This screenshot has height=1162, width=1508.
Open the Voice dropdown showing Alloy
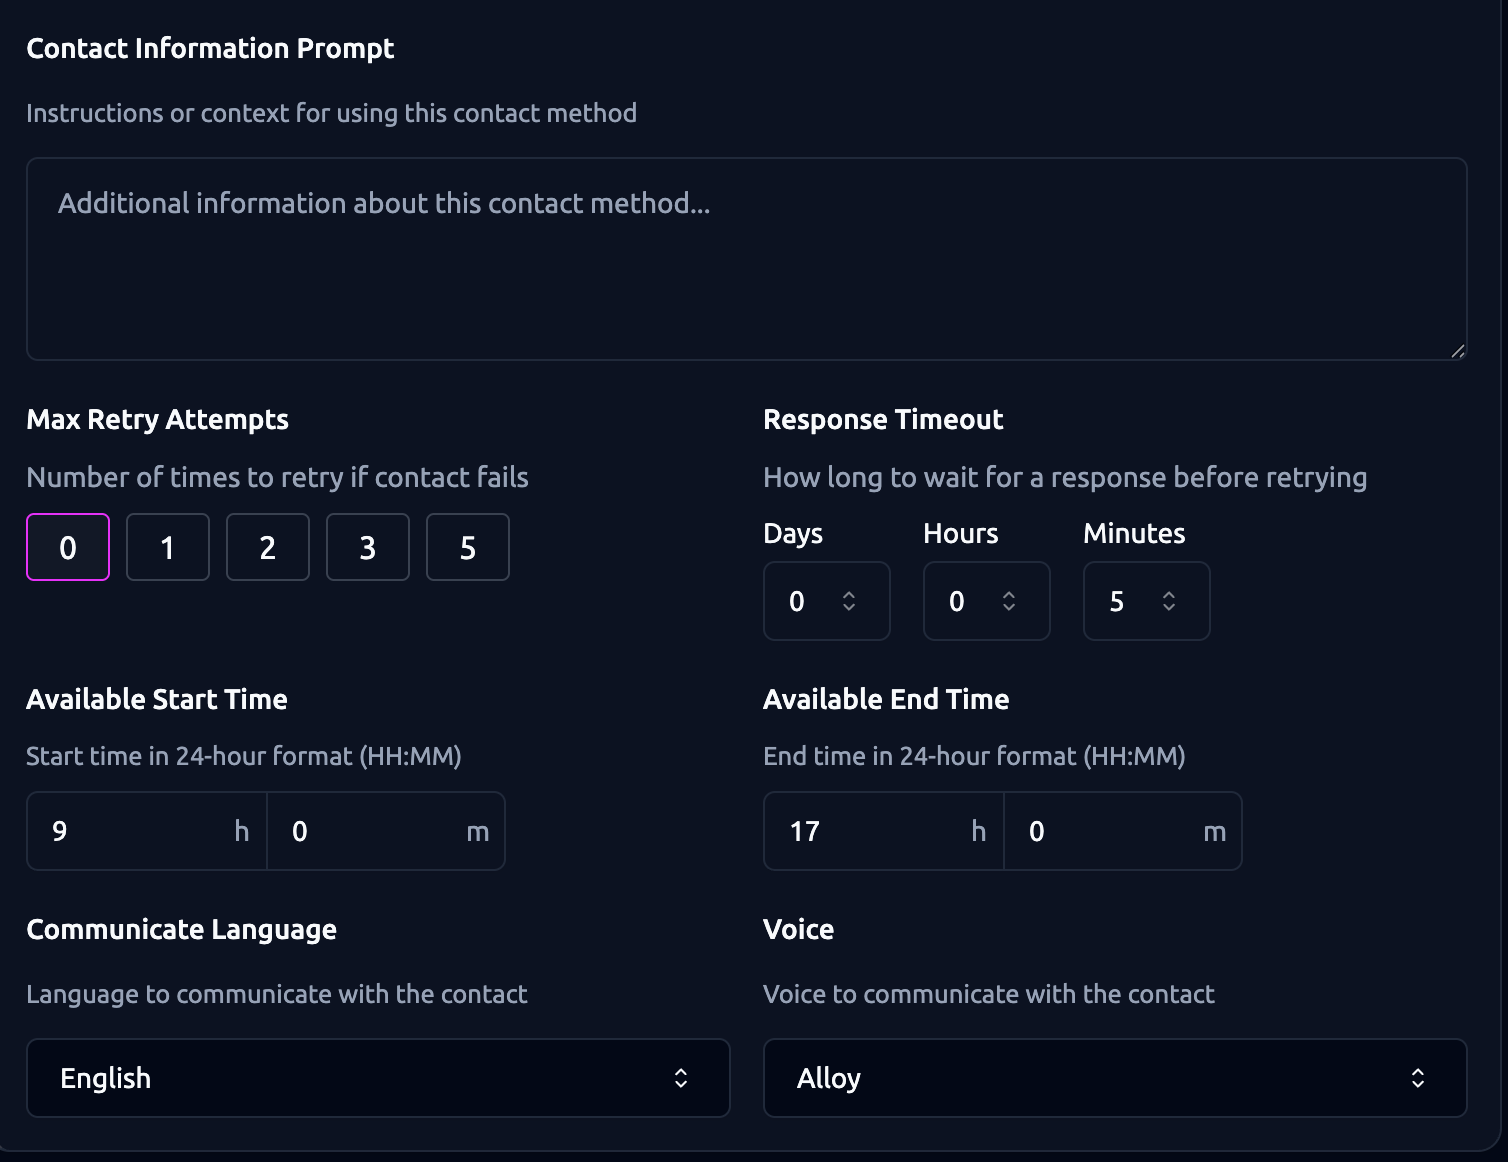point(1114,1078)
